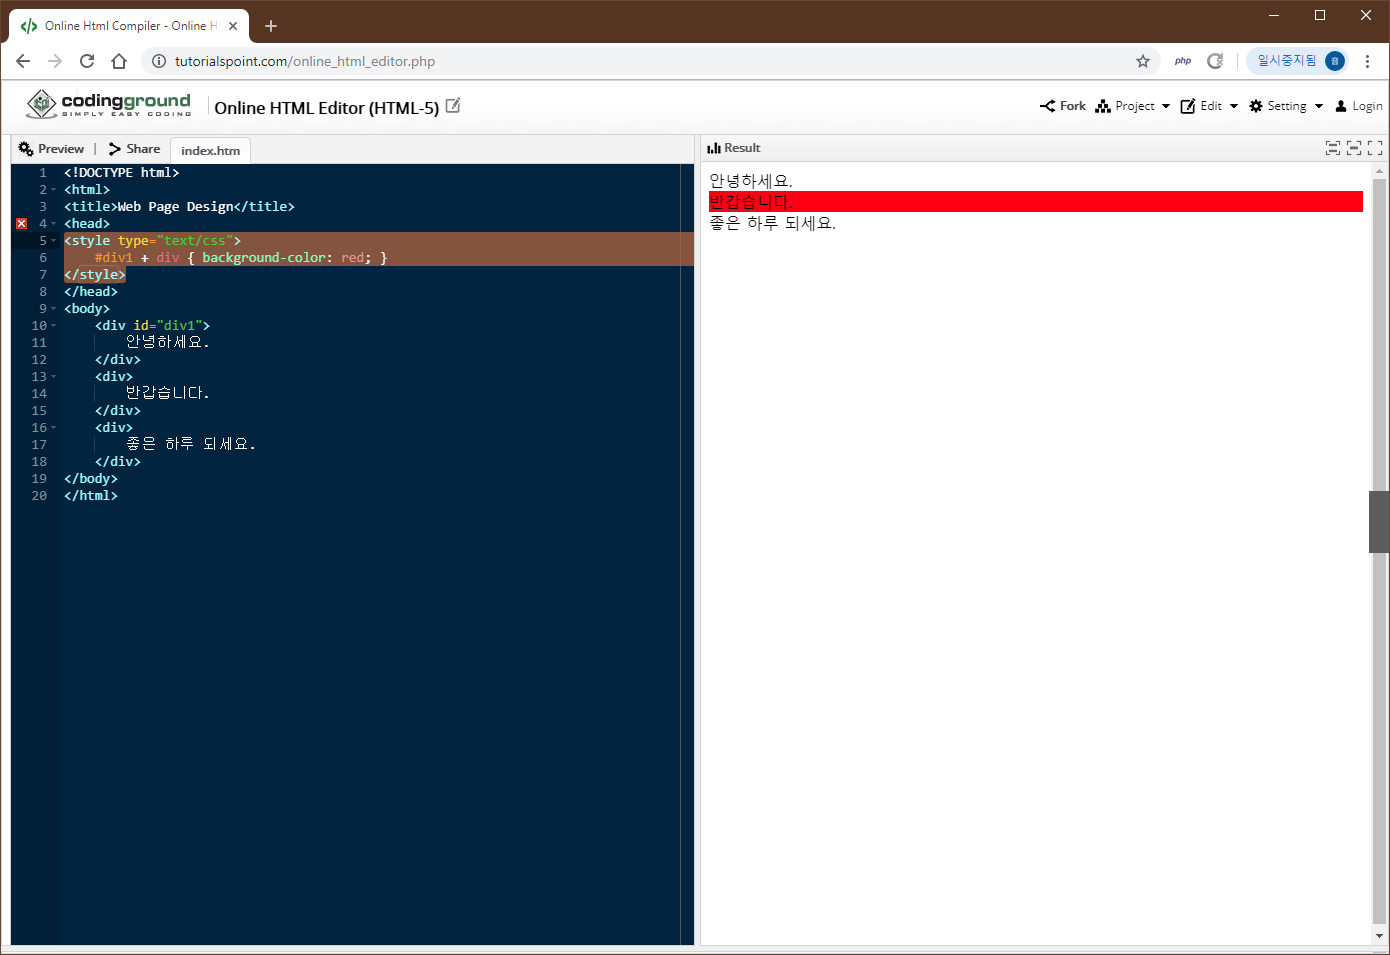Click the Login link
This screenshot has width=1390, height=955.
coord(1359,106)
